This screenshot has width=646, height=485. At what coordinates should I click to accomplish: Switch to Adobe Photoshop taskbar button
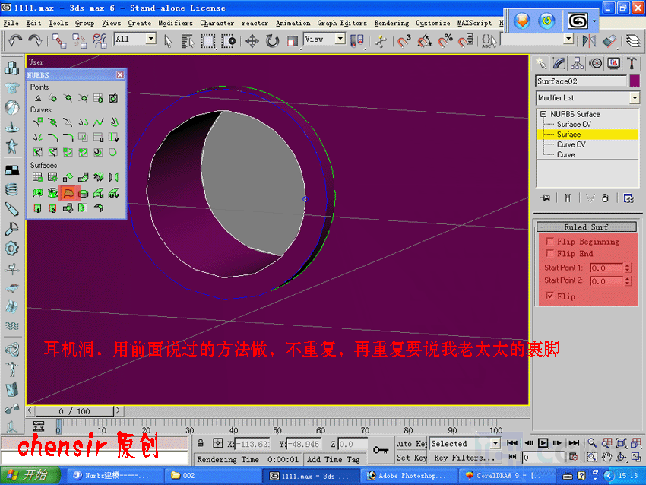tap(408, 476)
